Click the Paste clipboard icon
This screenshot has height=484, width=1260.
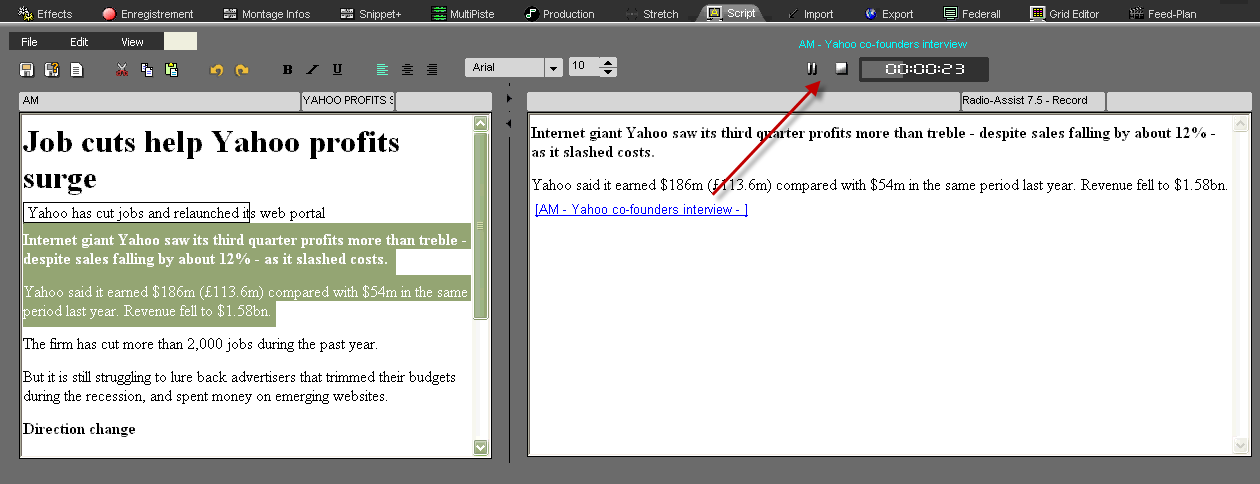[171, 69]
